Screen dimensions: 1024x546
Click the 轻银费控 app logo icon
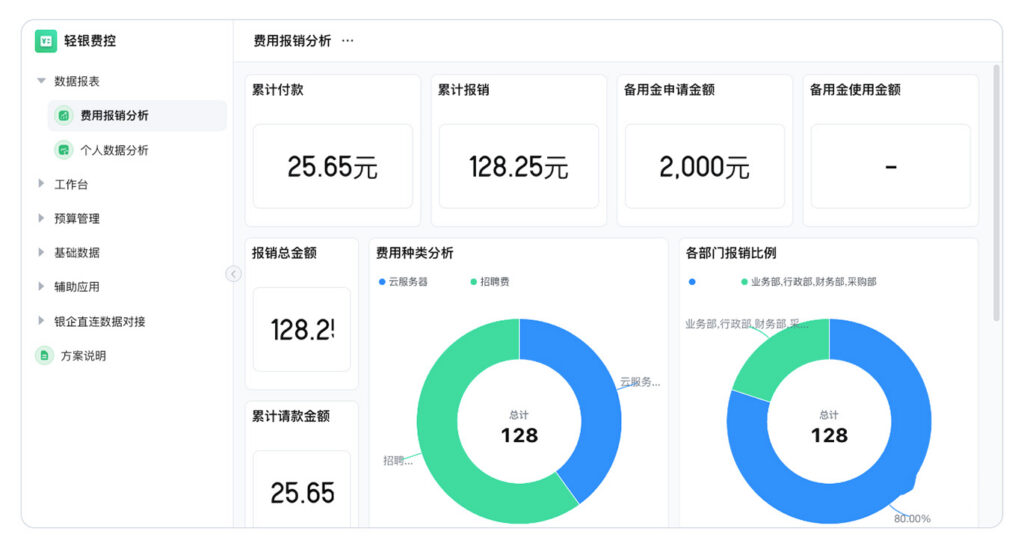pos(46,41)
